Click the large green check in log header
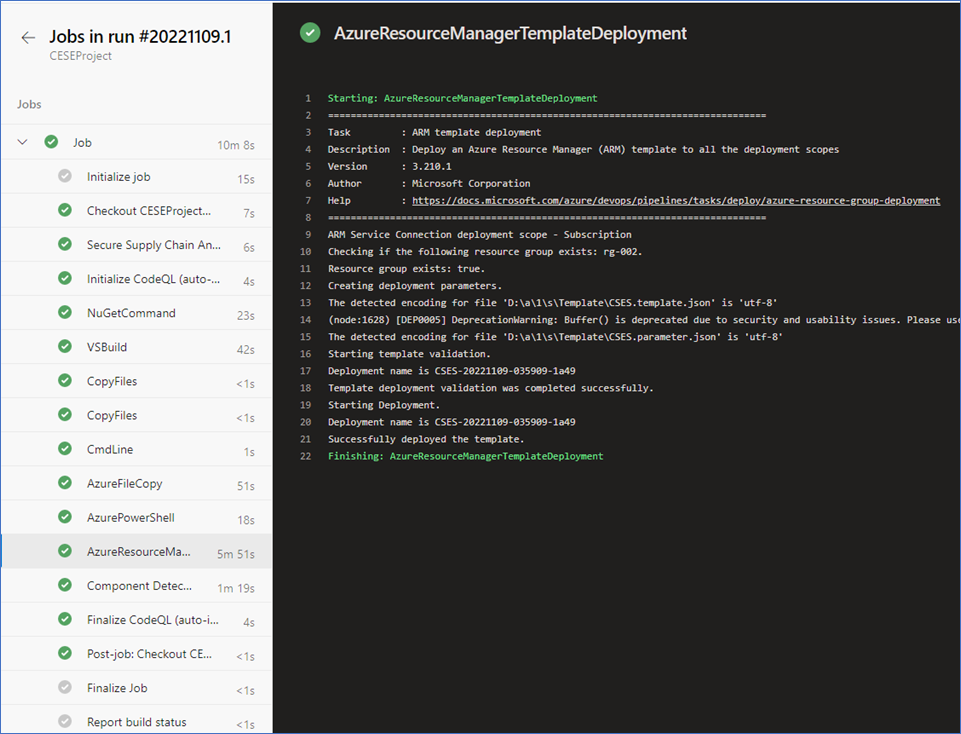 point(310,33)
